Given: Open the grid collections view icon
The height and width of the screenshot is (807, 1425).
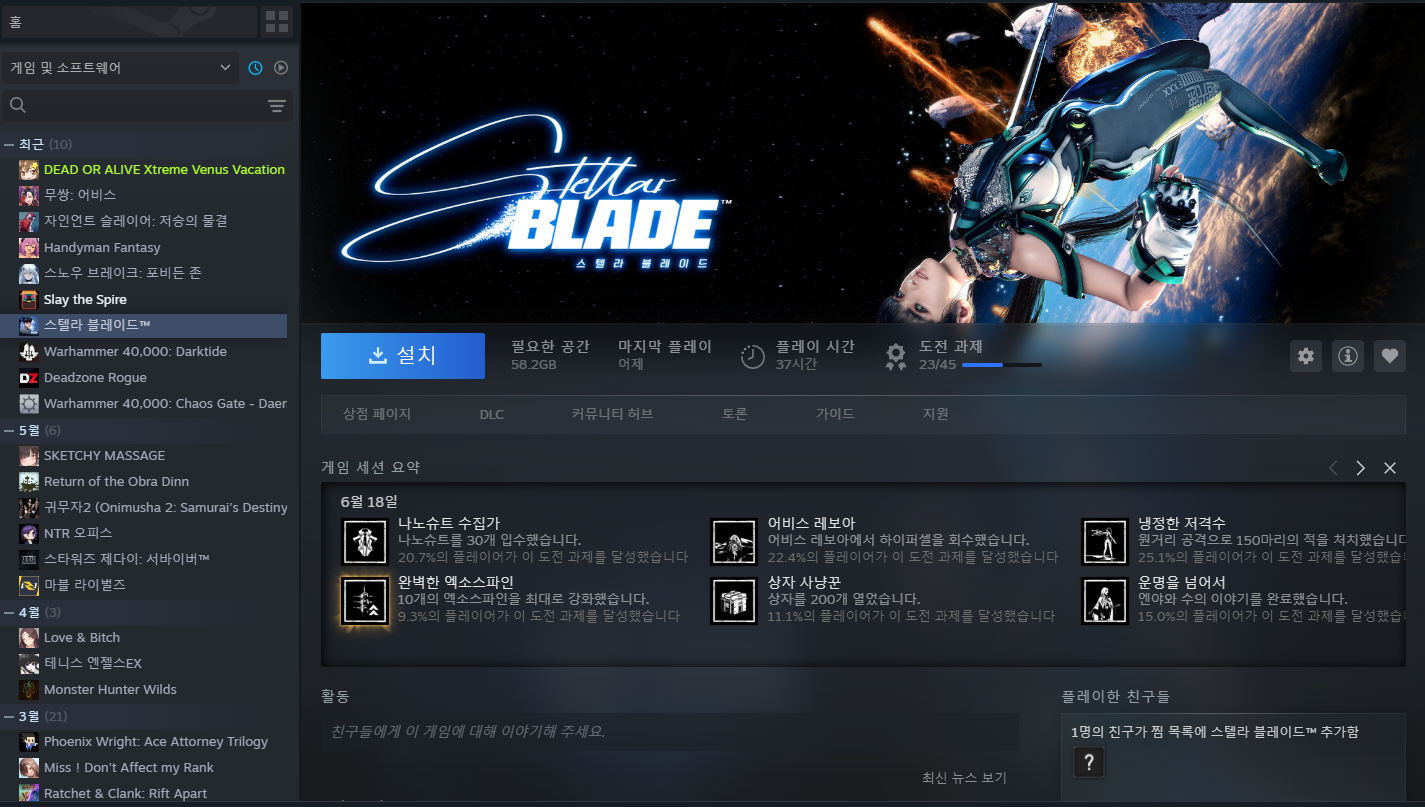Looking at the screenshot, I should tap(277, 21).
